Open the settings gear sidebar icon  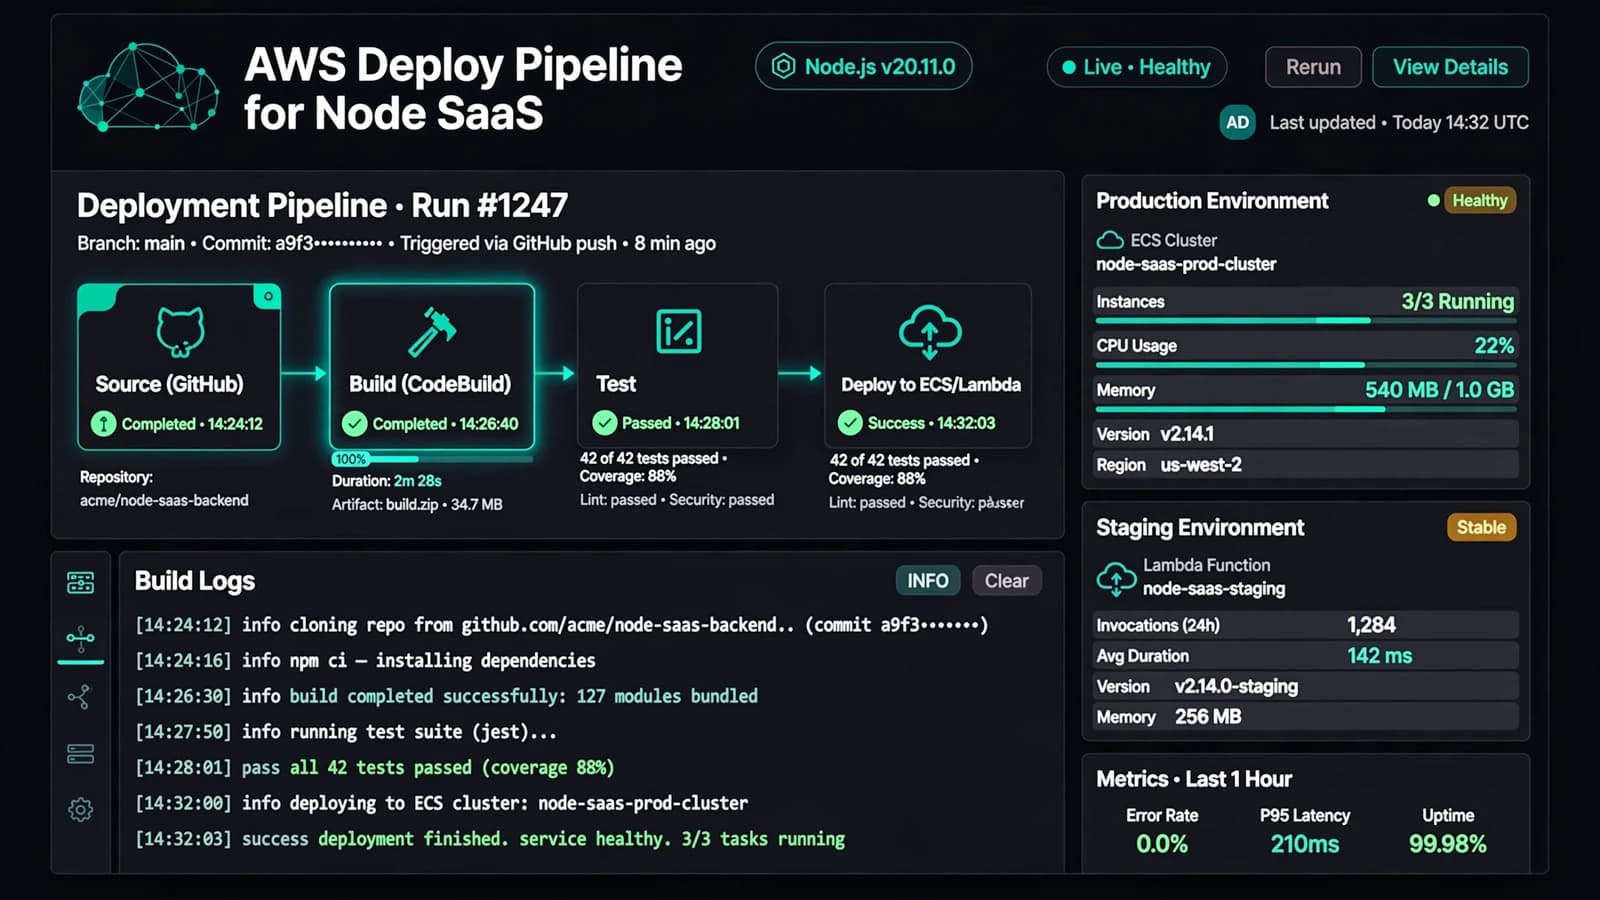point(81,809)
